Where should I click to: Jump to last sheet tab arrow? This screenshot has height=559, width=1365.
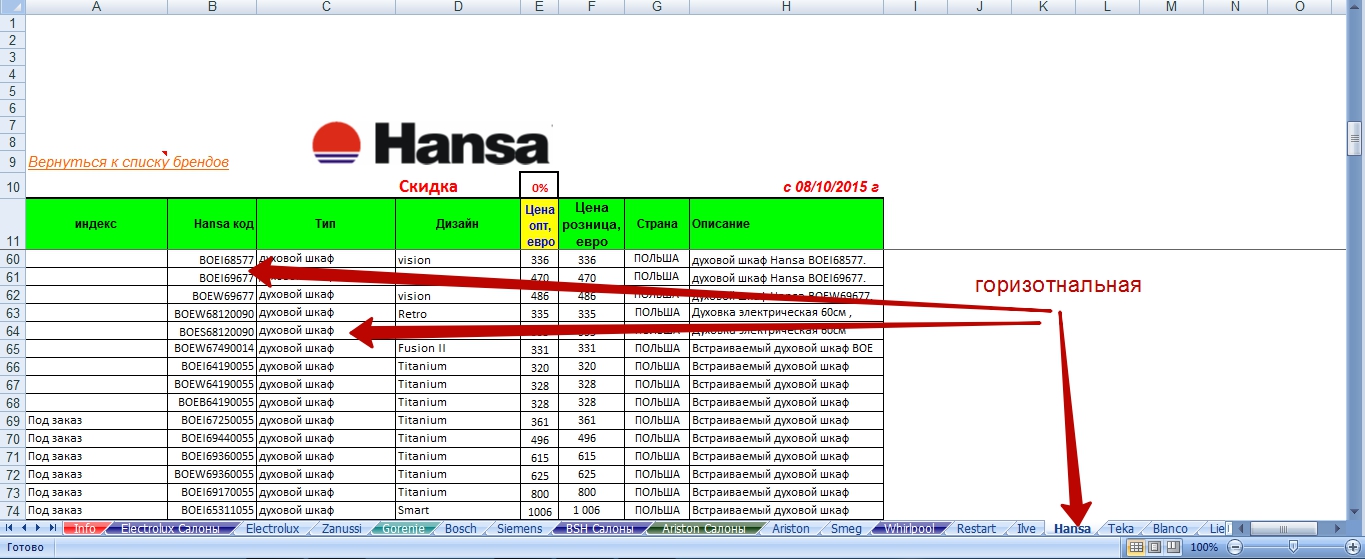(x=53, y=528)
